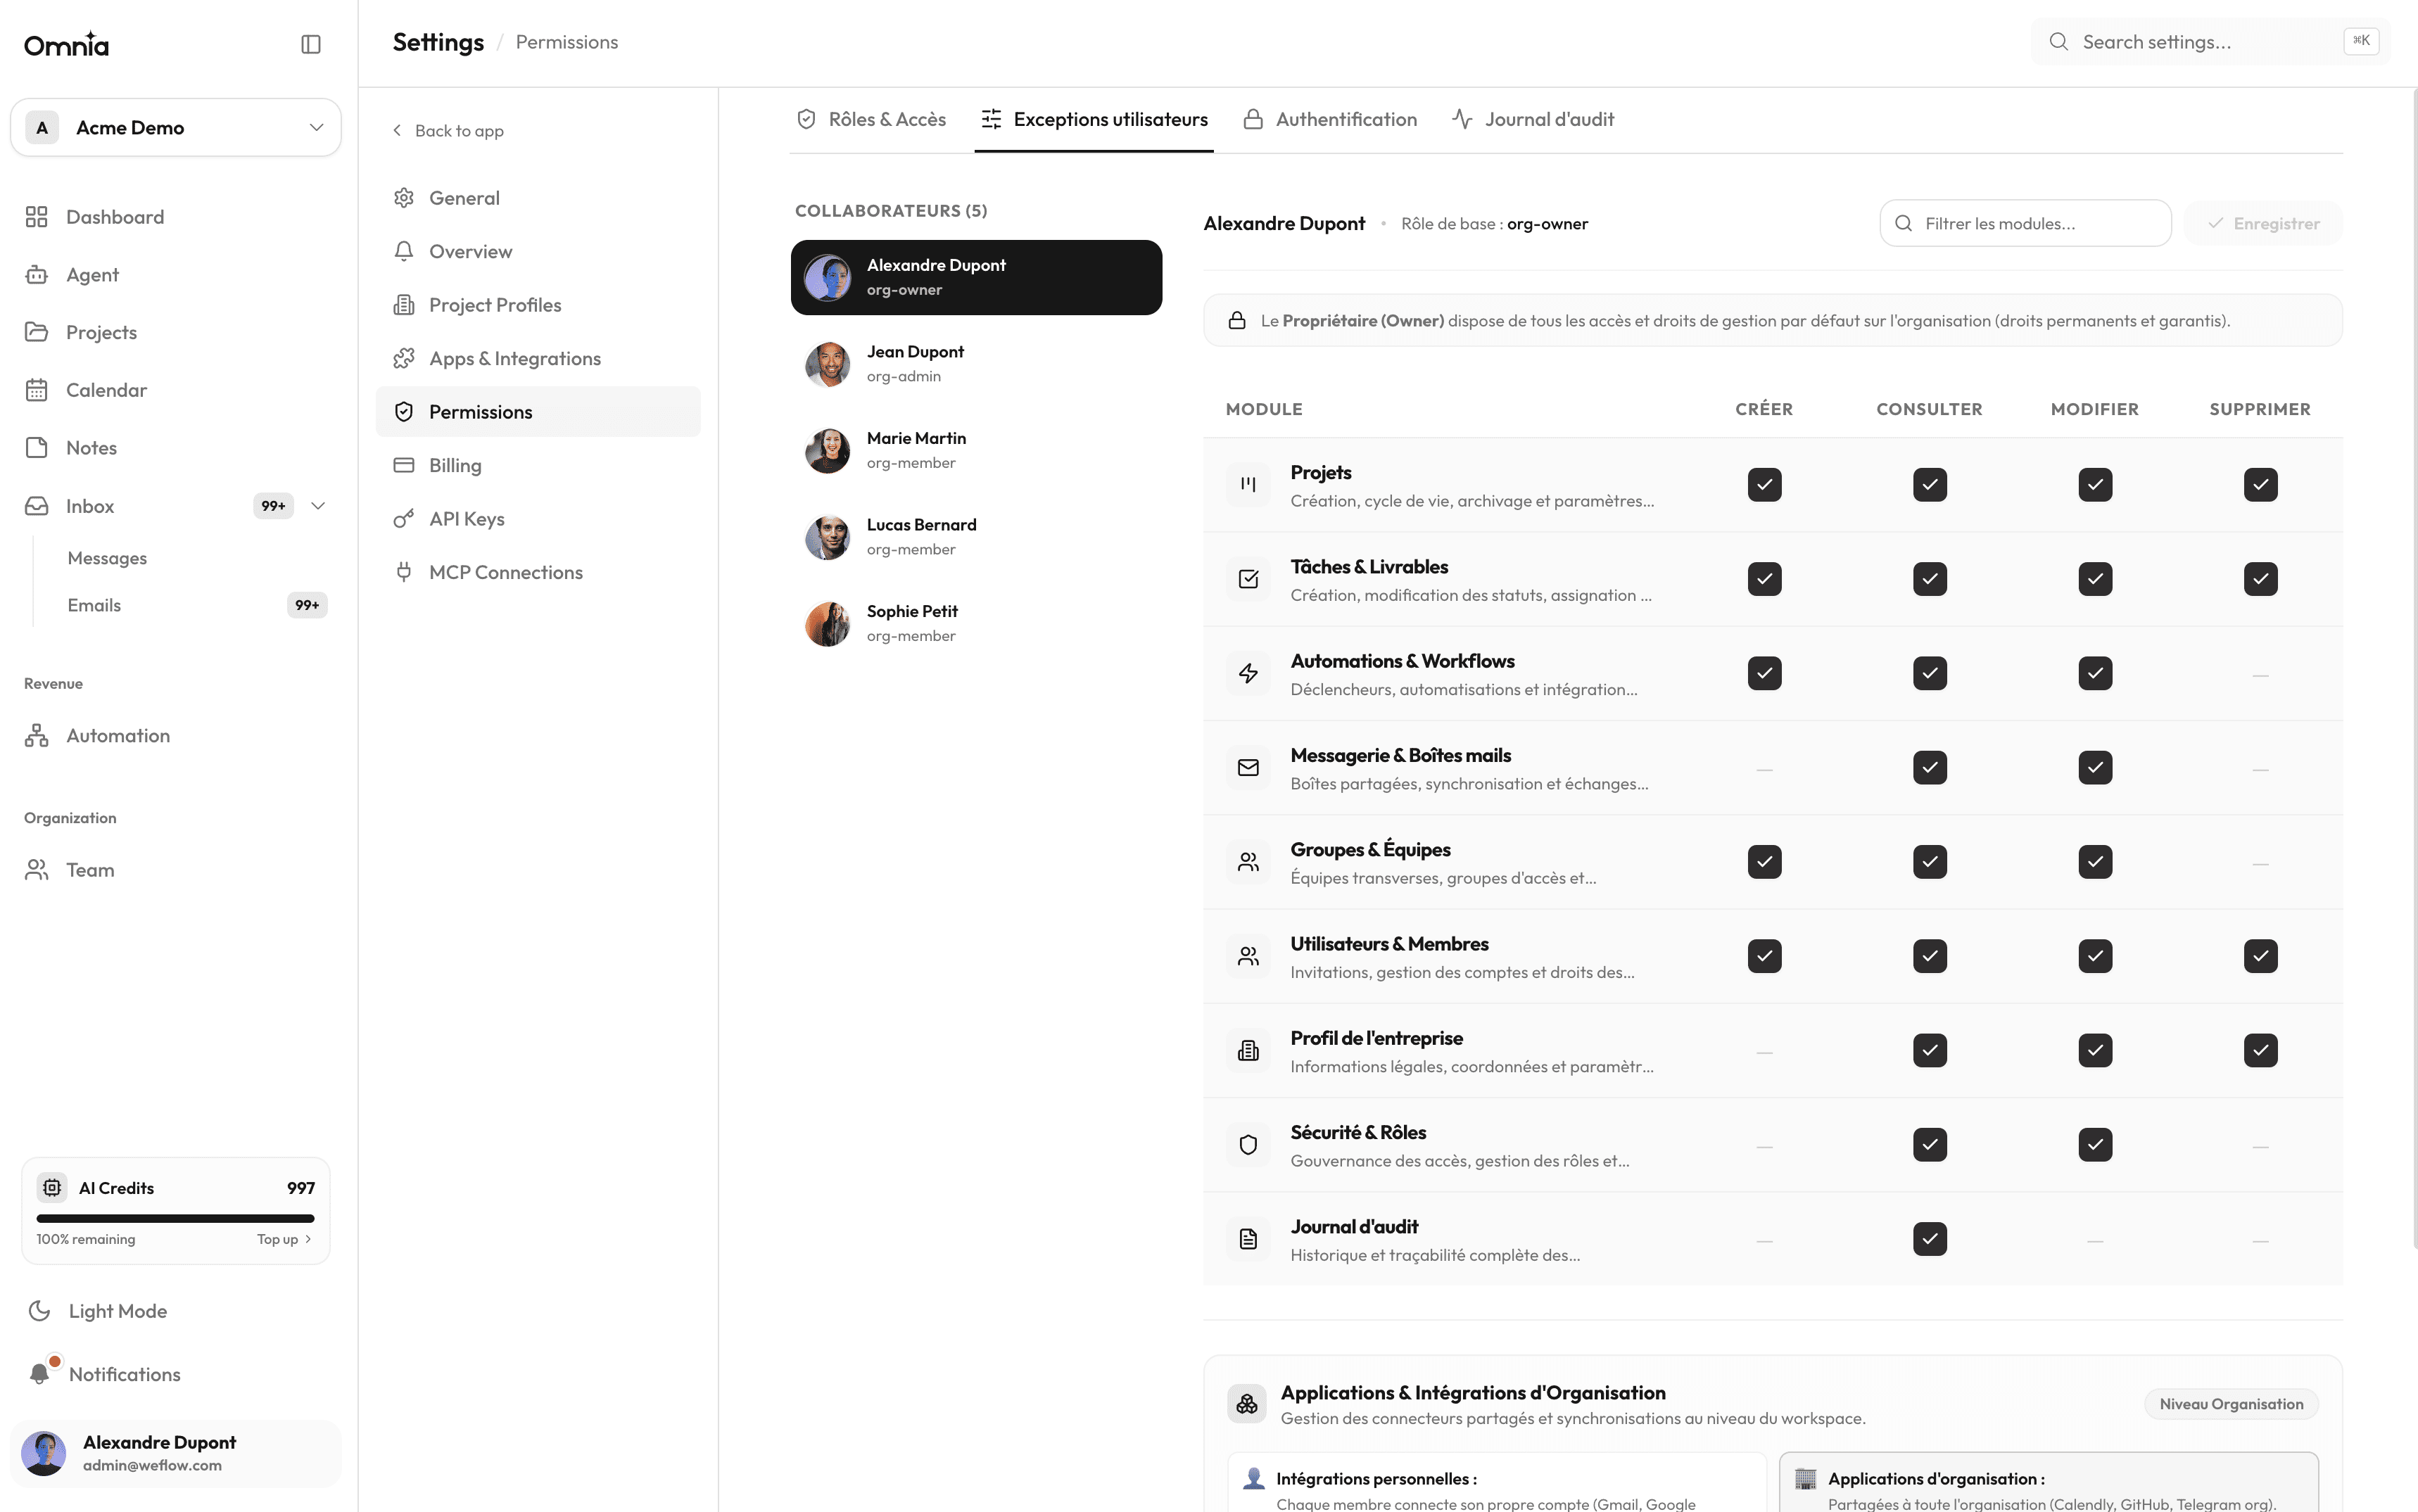Toggle Light Mode moon icon
Image resolution: width=2418 pixels, height=1512 pixels.
(40, 1311)
